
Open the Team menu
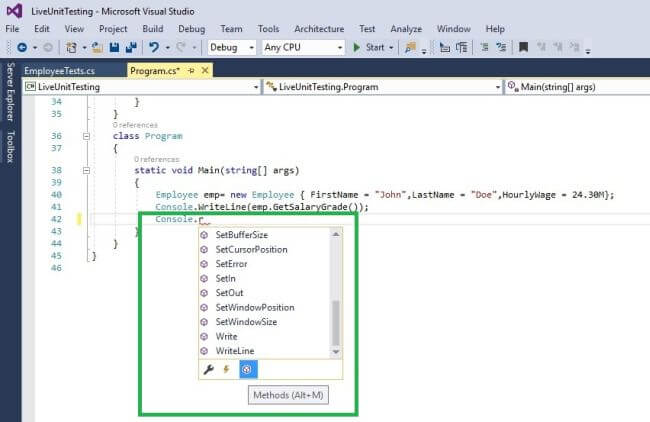[x=231, y=29]
